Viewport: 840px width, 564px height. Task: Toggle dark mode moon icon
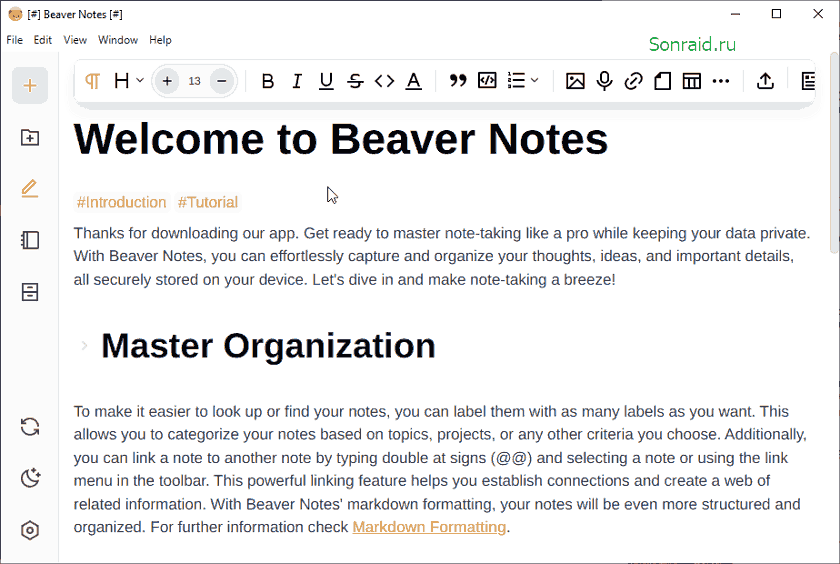(30, 478)
